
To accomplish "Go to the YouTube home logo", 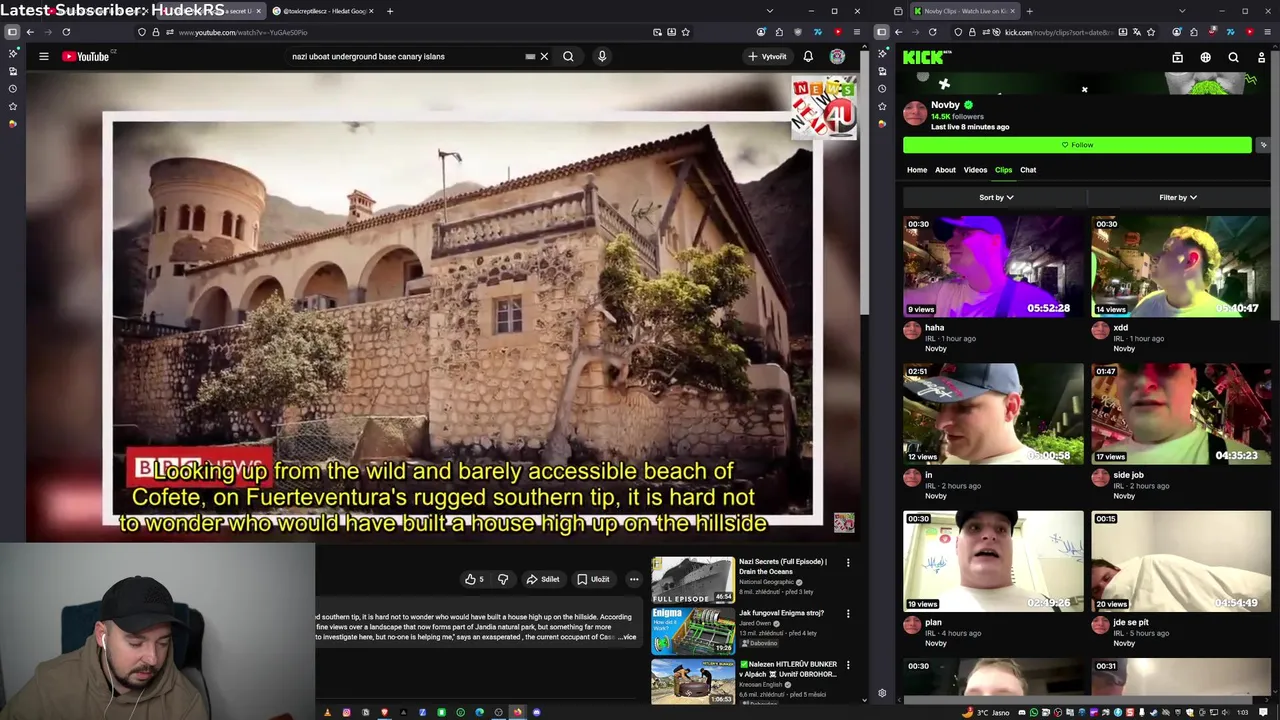I will (88, 56).
